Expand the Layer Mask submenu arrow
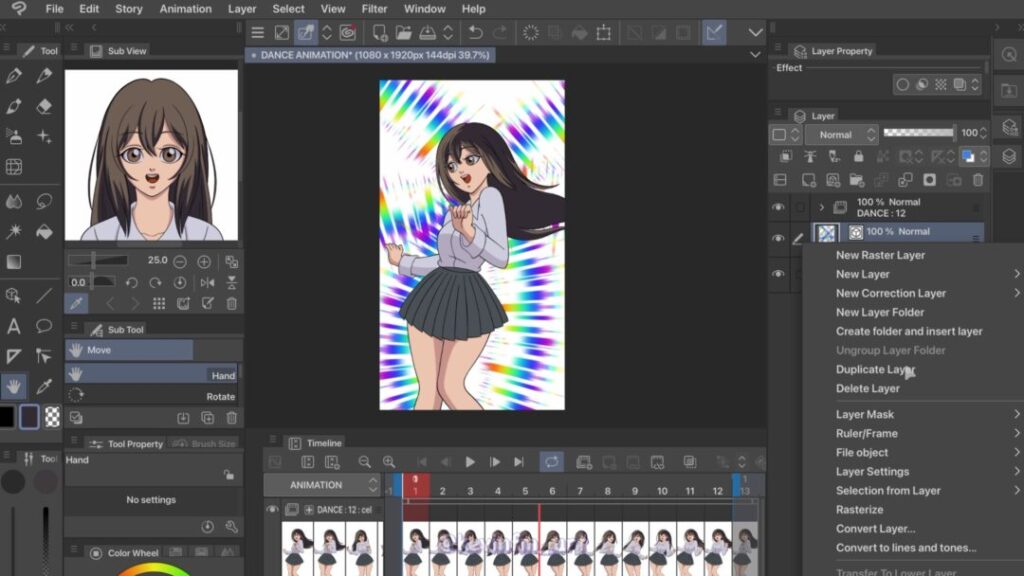This screenshot has width=1024, height=576. point(1017,414)
